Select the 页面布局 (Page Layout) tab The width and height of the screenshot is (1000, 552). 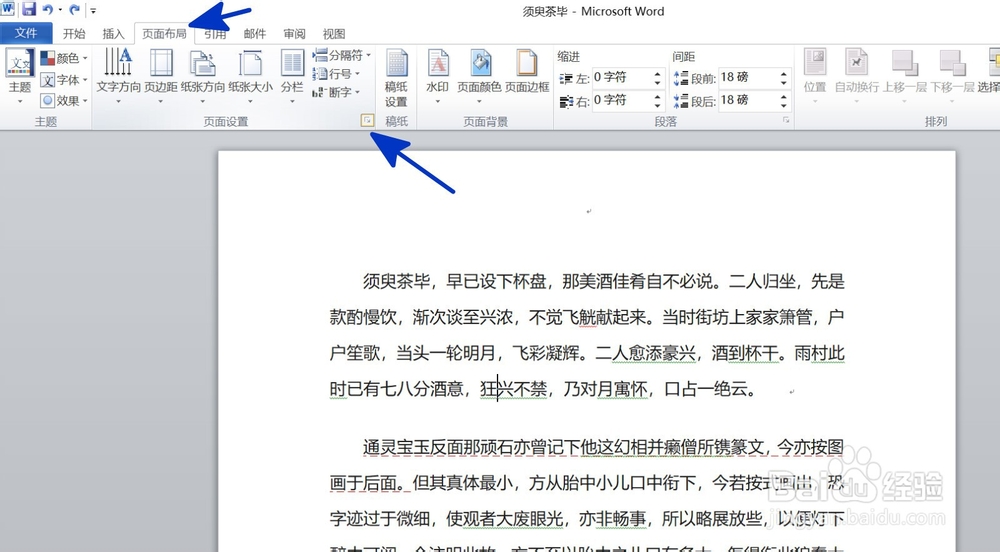(x=165, y=34)
